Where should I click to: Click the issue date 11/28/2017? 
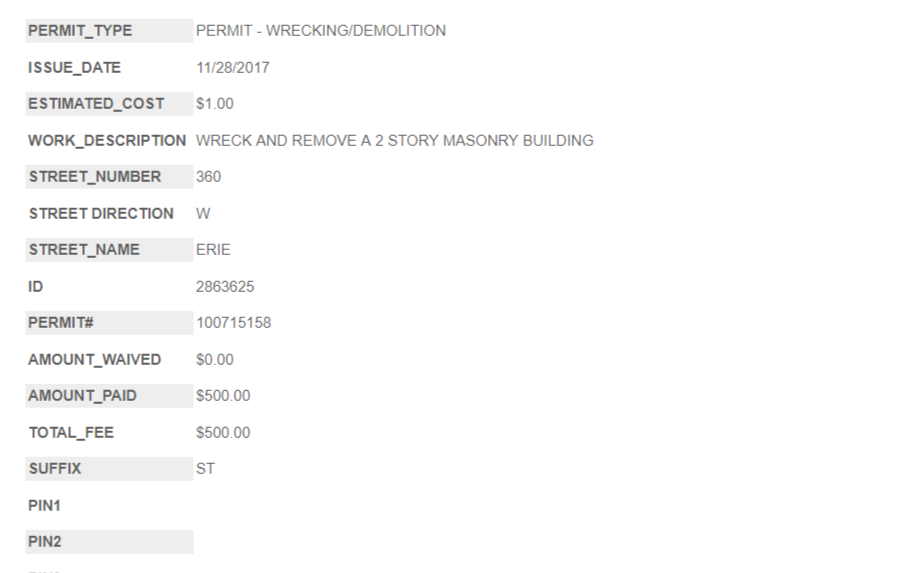tap(233, 68)
